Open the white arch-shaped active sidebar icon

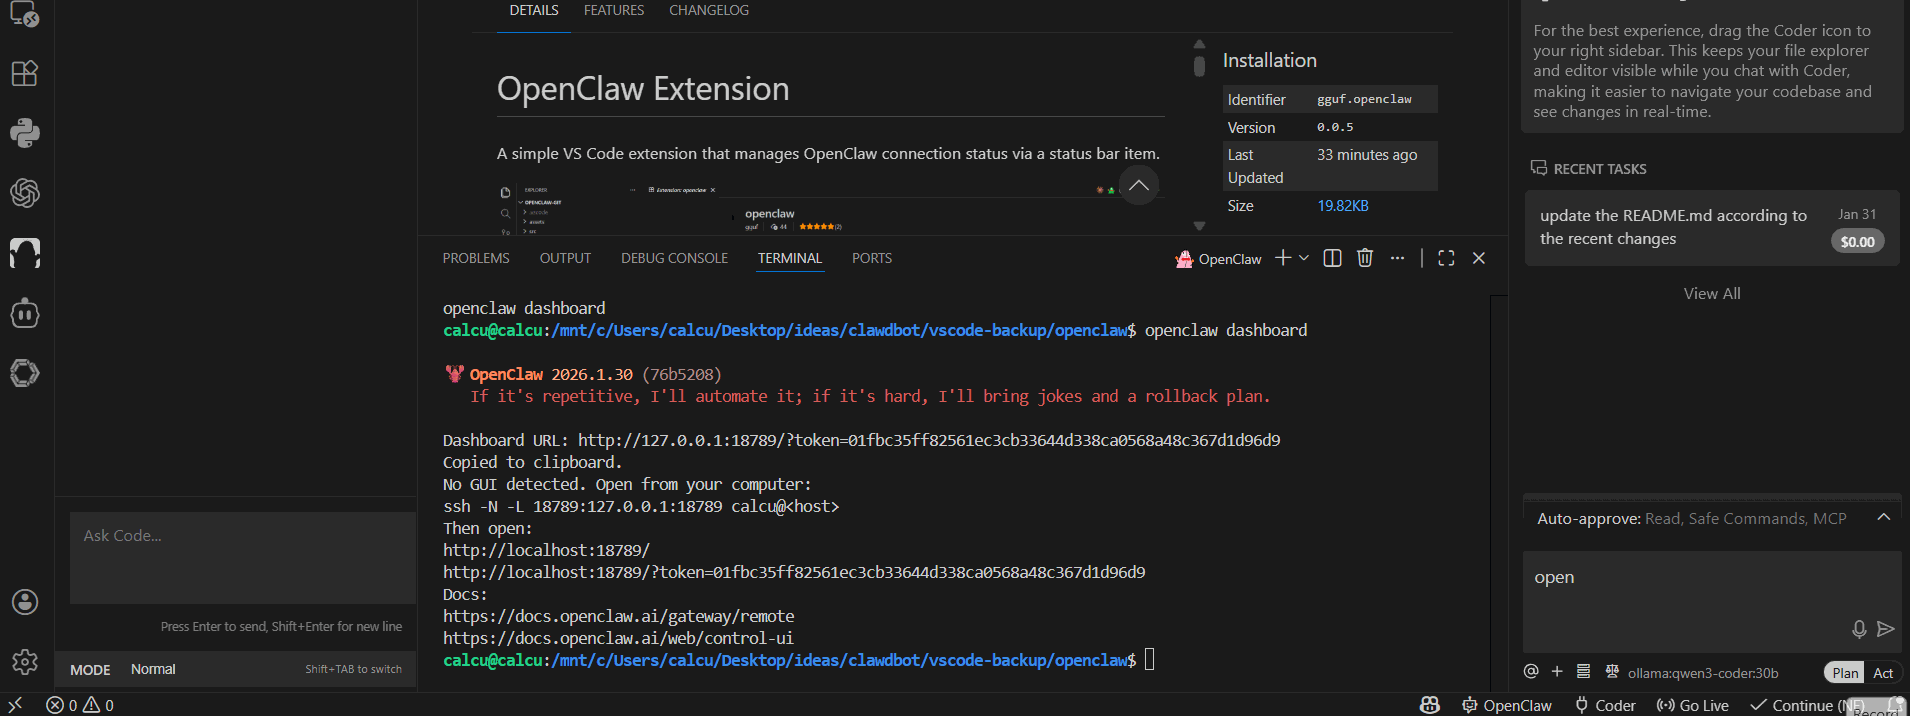point(24,253)
